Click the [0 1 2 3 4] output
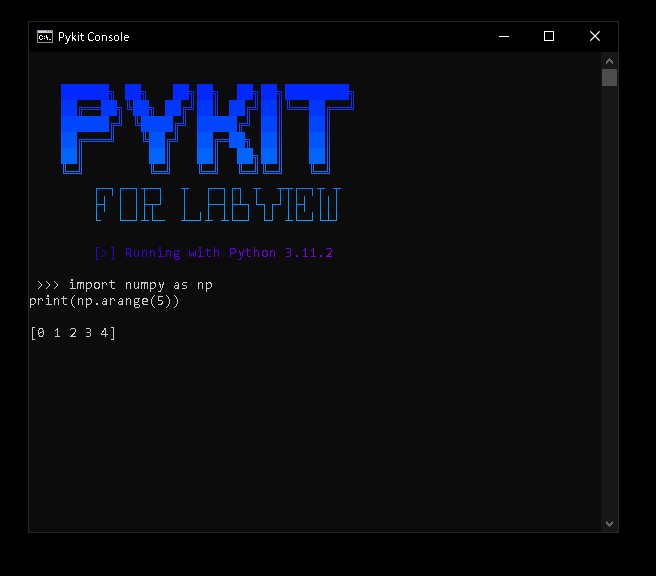Screen dimensions: 656x576 point(73,333)
